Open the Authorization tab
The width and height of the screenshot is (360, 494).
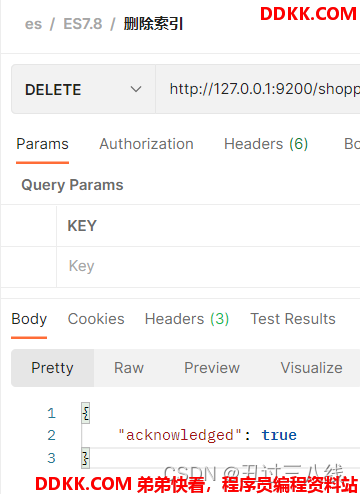pyautogui.click(x=146, y=144)
